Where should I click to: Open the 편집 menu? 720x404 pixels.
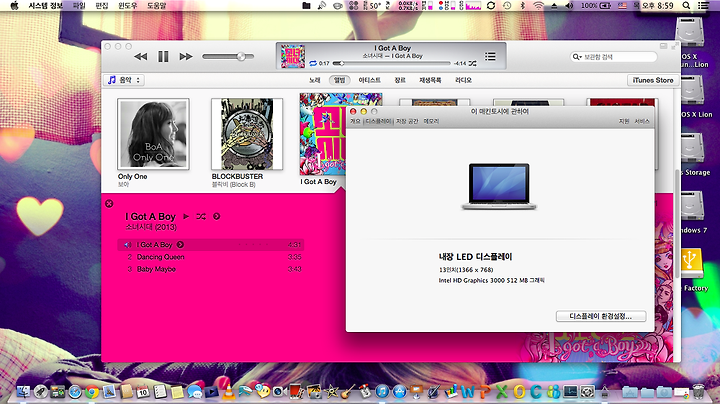101,6
